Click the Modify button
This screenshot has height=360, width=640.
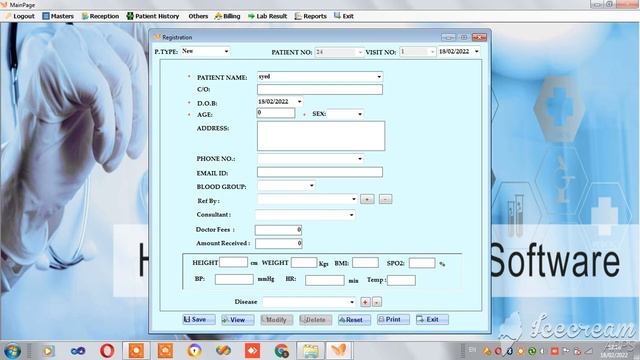[276, 320]
